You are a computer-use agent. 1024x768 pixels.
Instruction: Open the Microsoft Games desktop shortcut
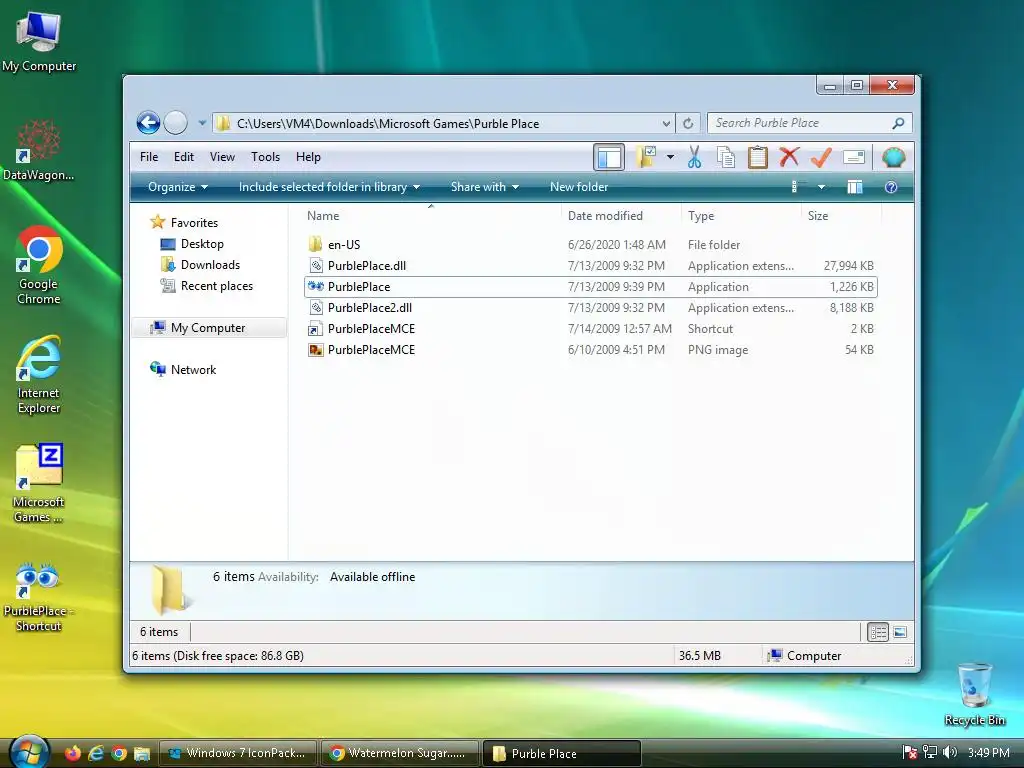click(x=39, y=484)
